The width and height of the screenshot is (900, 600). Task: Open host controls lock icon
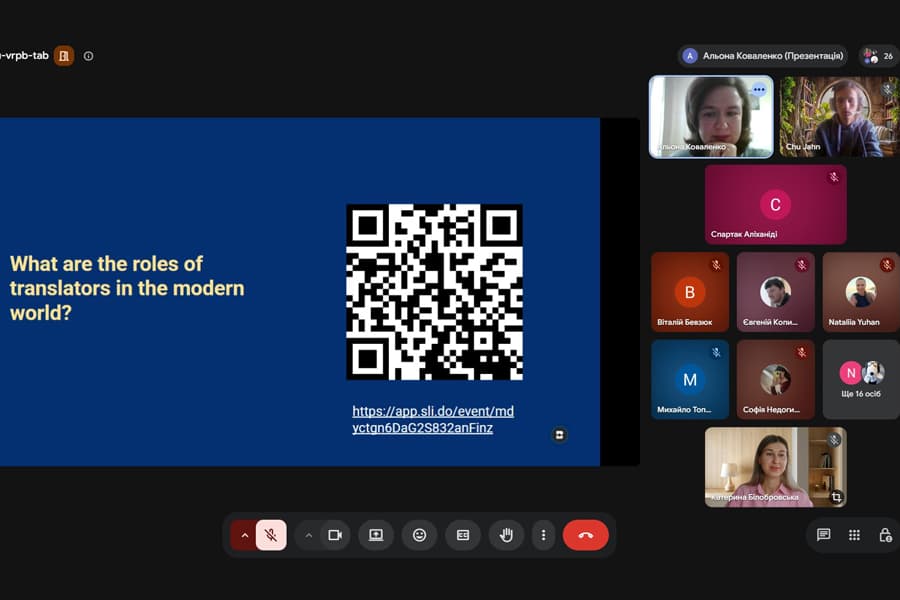(885, 535)
